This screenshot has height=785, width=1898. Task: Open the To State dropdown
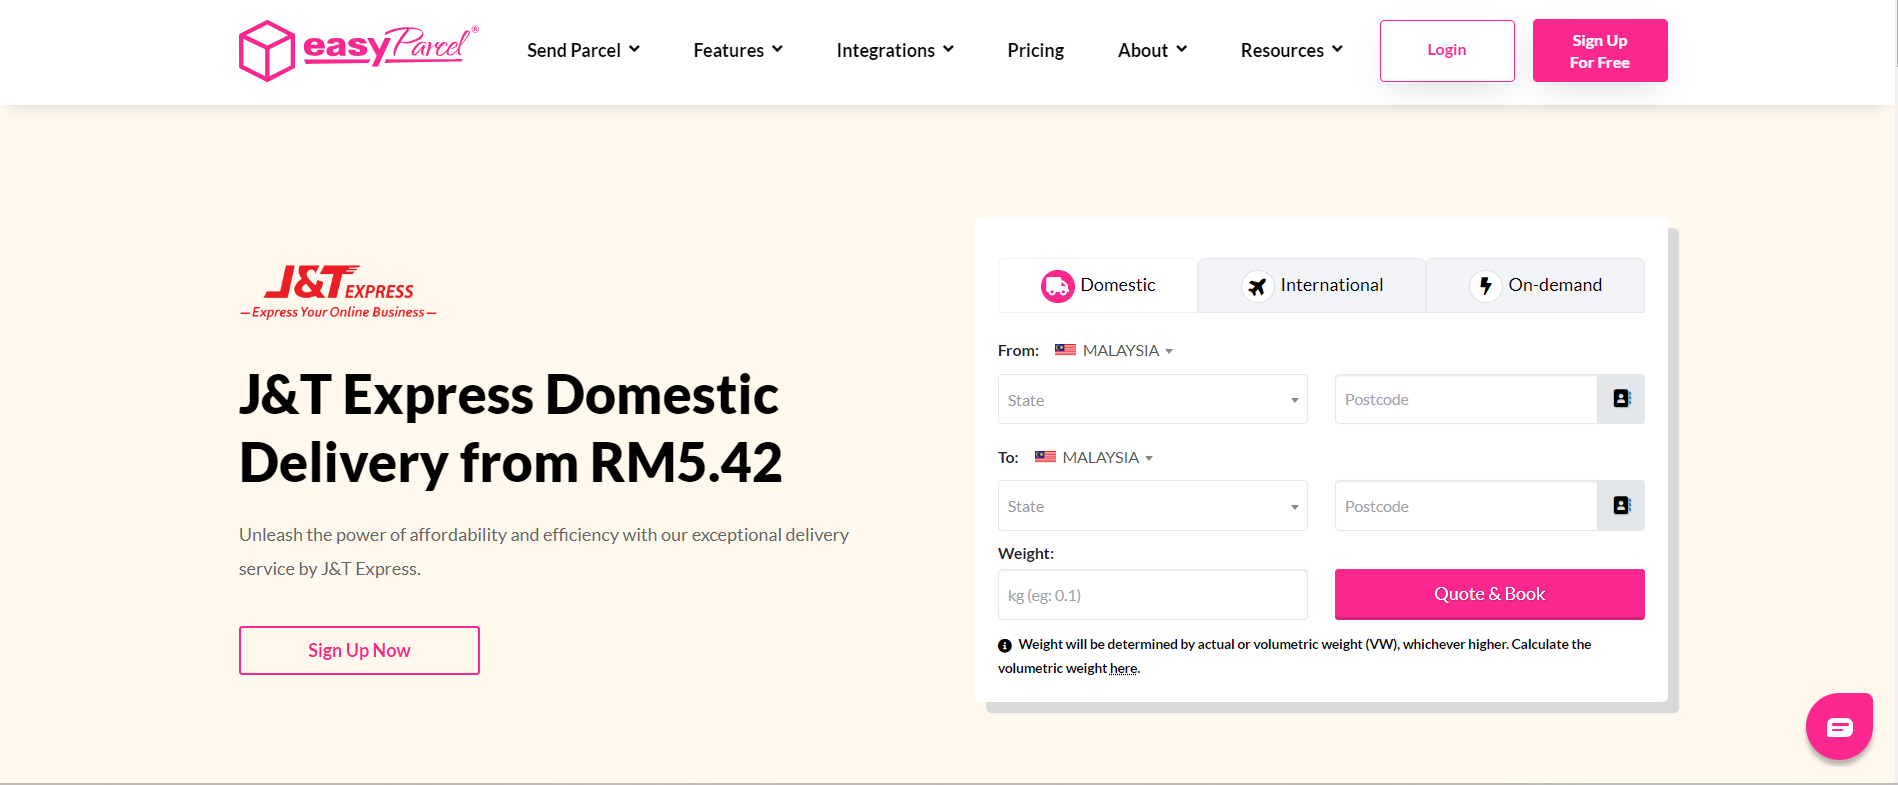coord(1153,506)
